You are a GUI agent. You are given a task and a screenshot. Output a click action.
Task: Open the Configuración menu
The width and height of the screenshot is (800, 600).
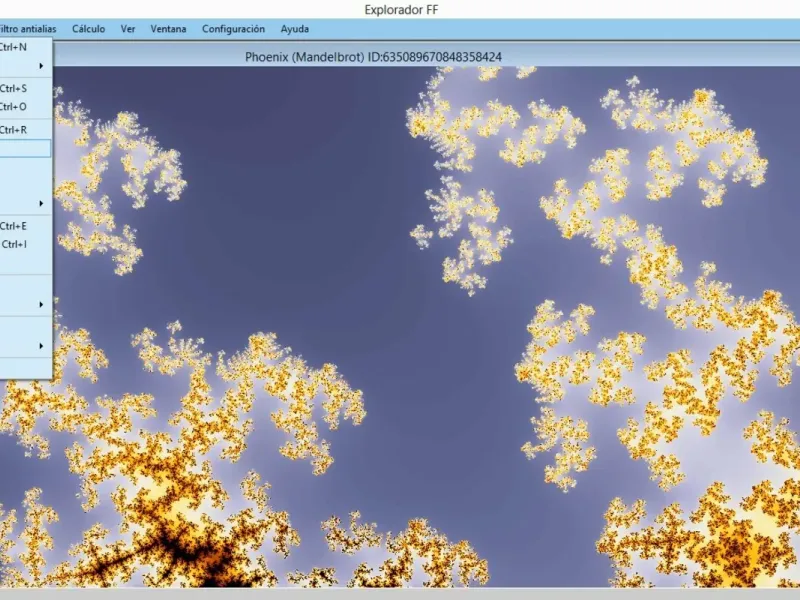(x=233, y=29)
